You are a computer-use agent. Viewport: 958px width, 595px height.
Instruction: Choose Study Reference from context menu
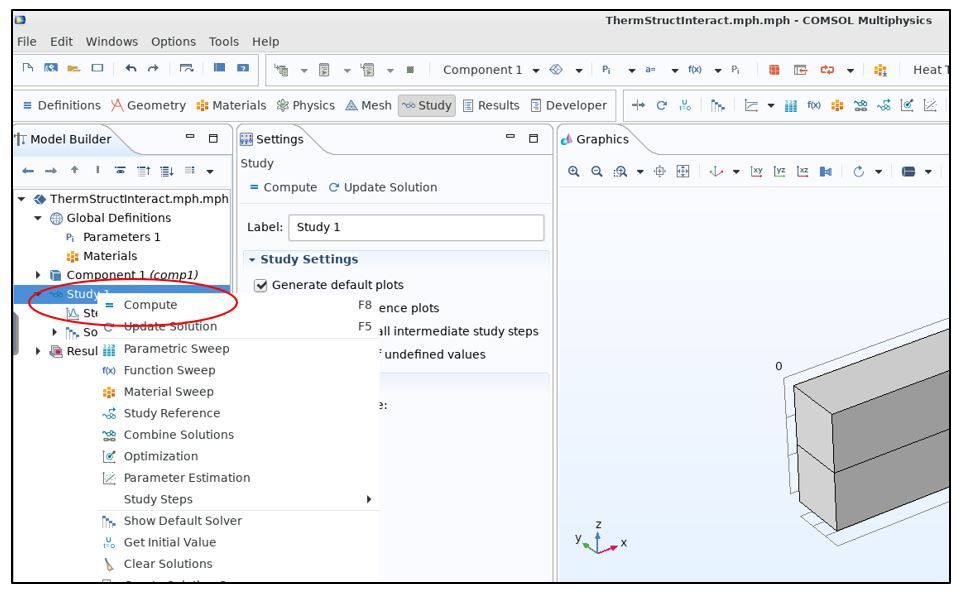tap(238, 413)
